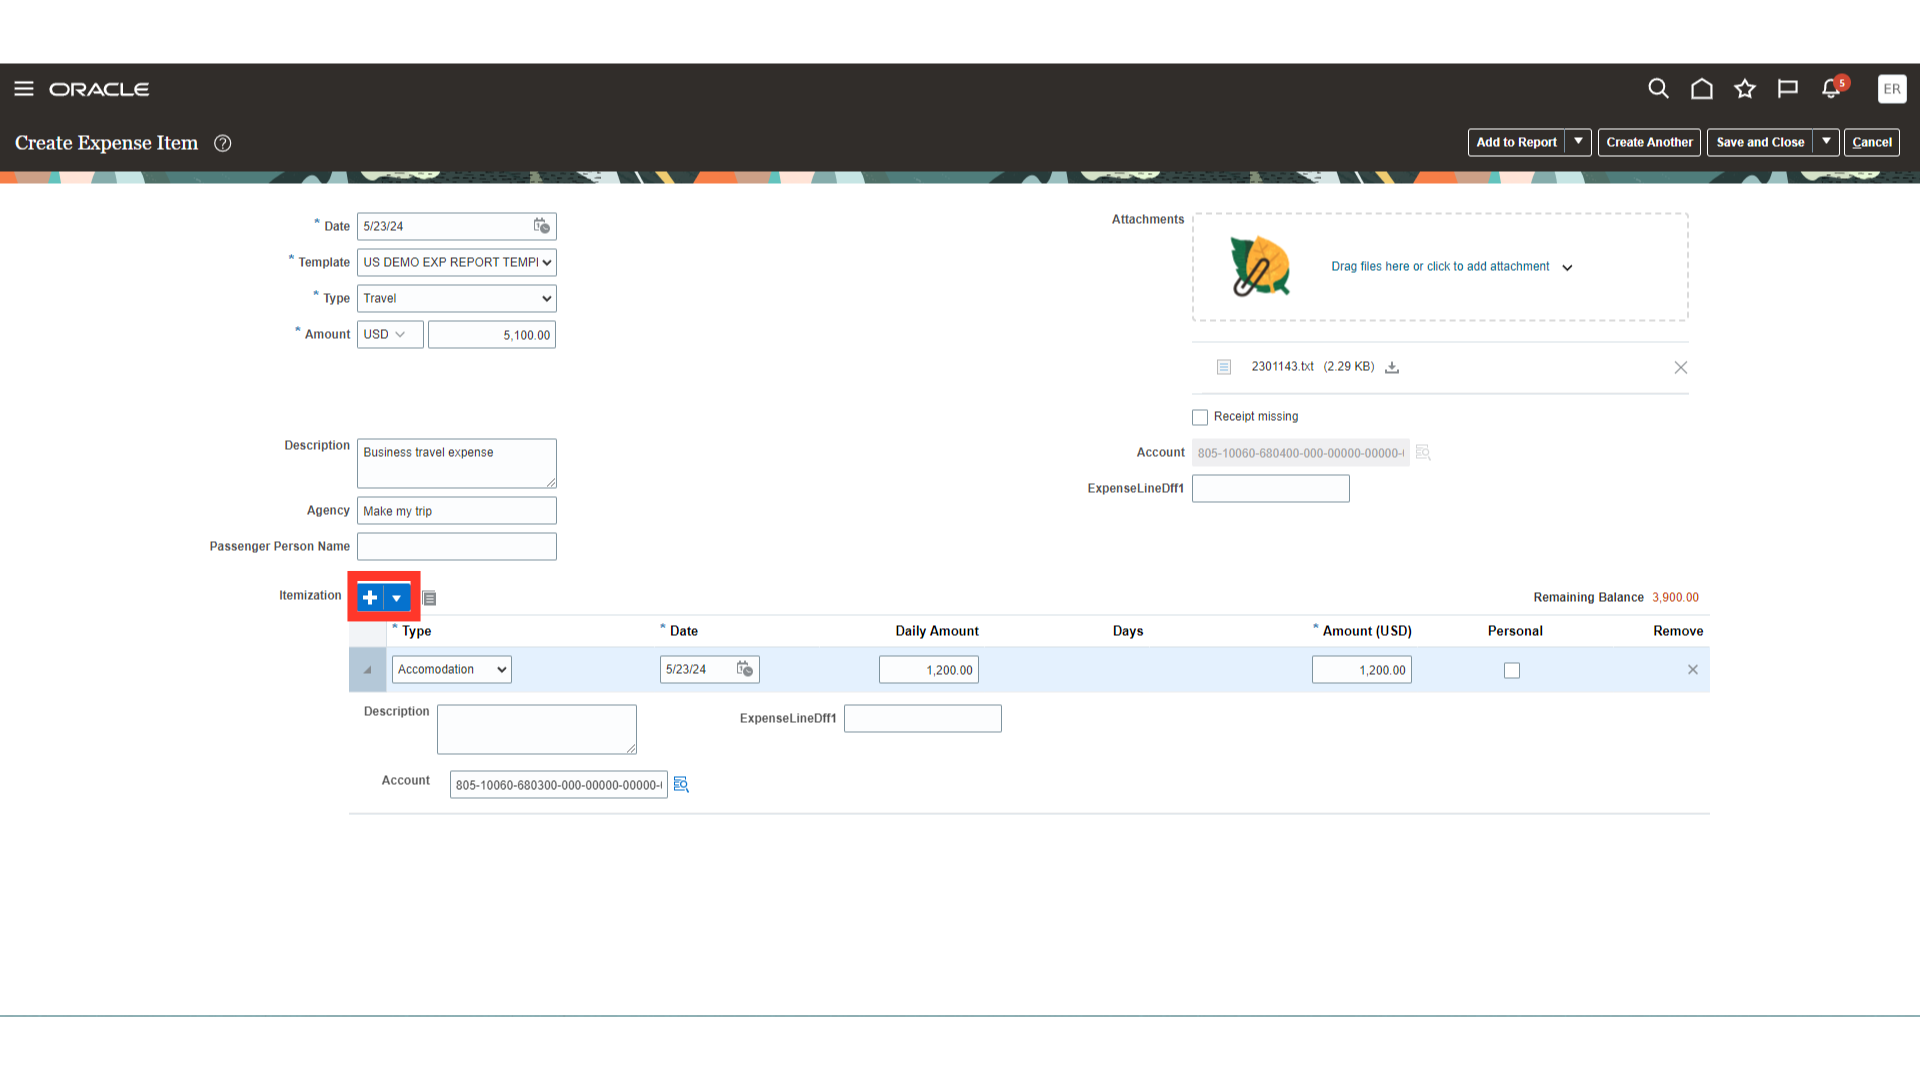Screen dimensions: 1920x1080
Task: Expand Save and Close options arrow
Action: pyautogui.click(x=1826, y=142)
